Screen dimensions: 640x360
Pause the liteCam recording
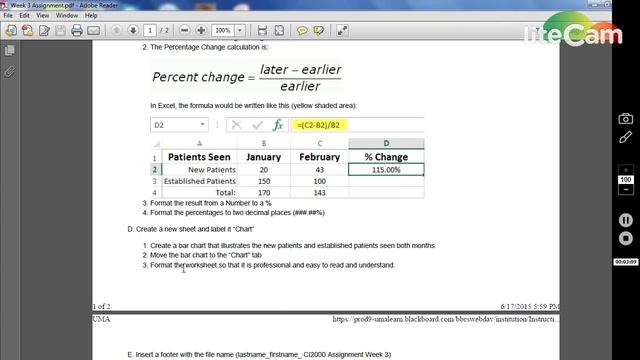[625, 220]
